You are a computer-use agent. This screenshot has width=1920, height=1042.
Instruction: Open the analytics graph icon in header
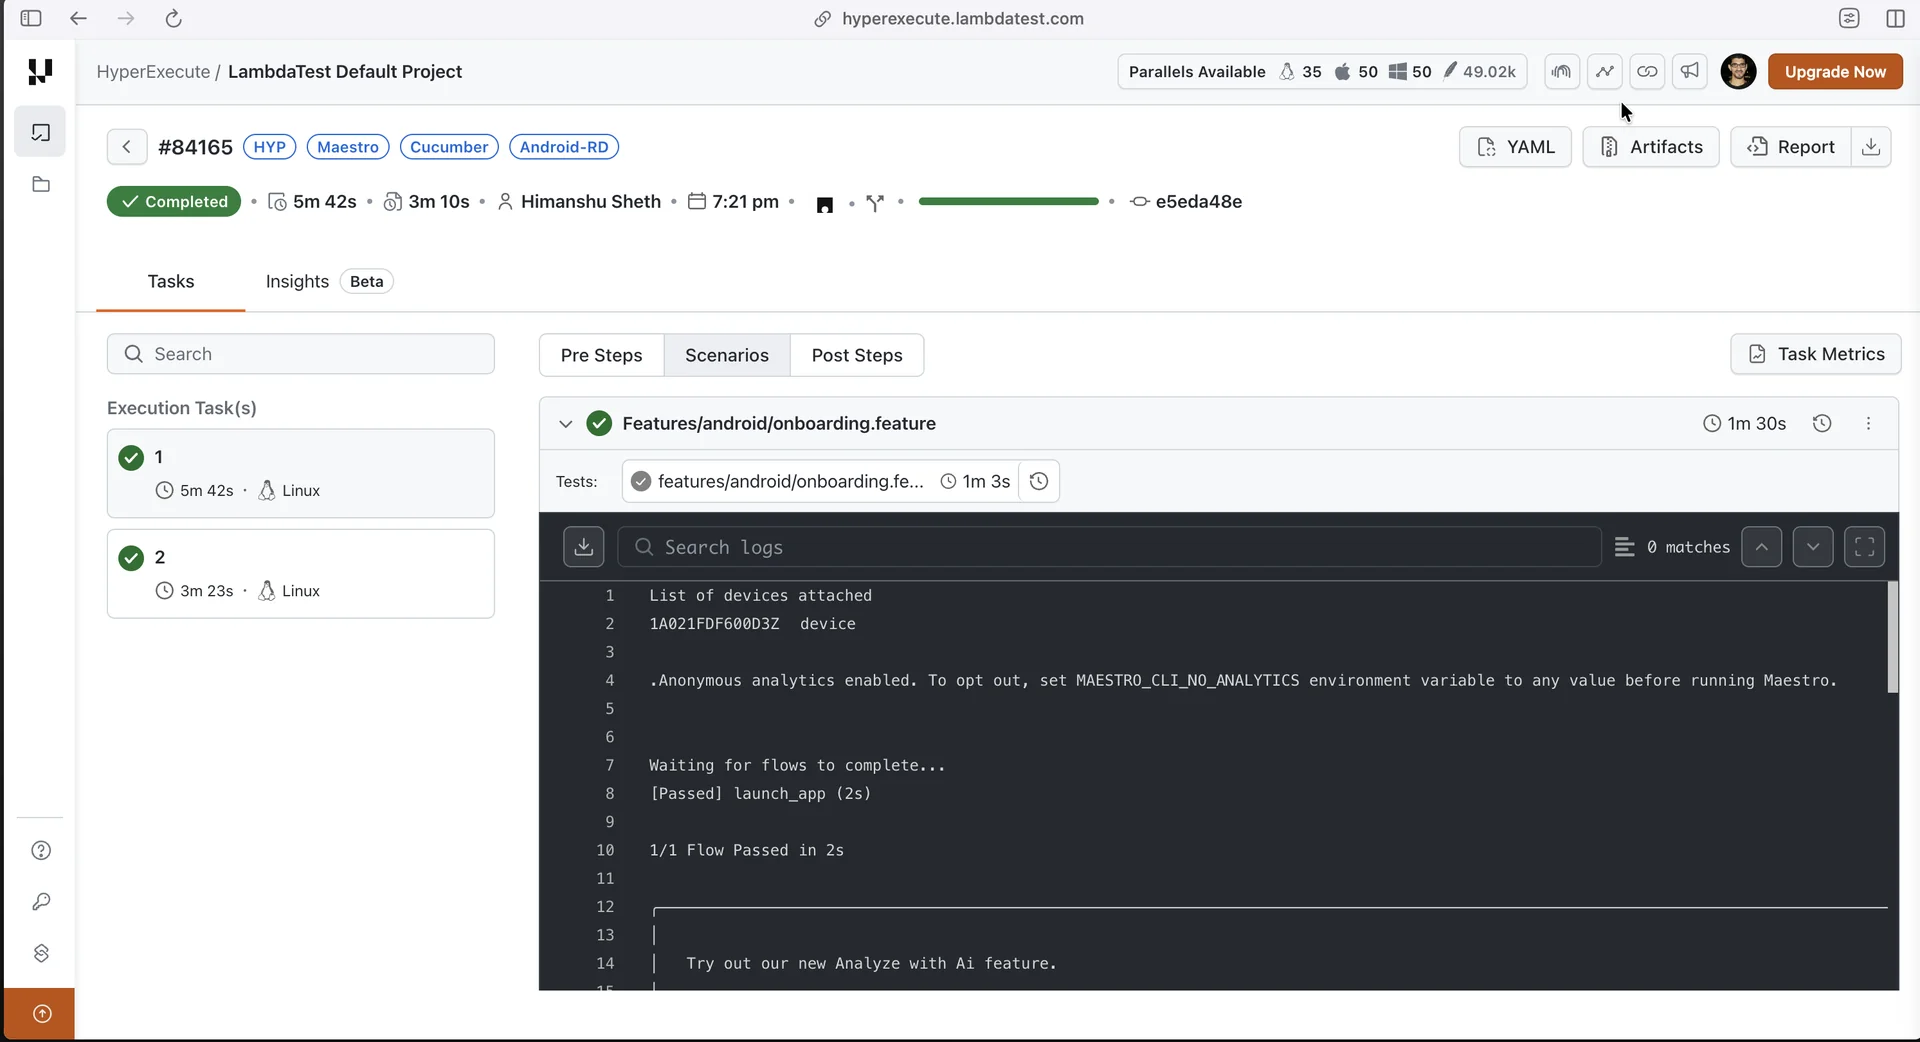point(1604,71)
